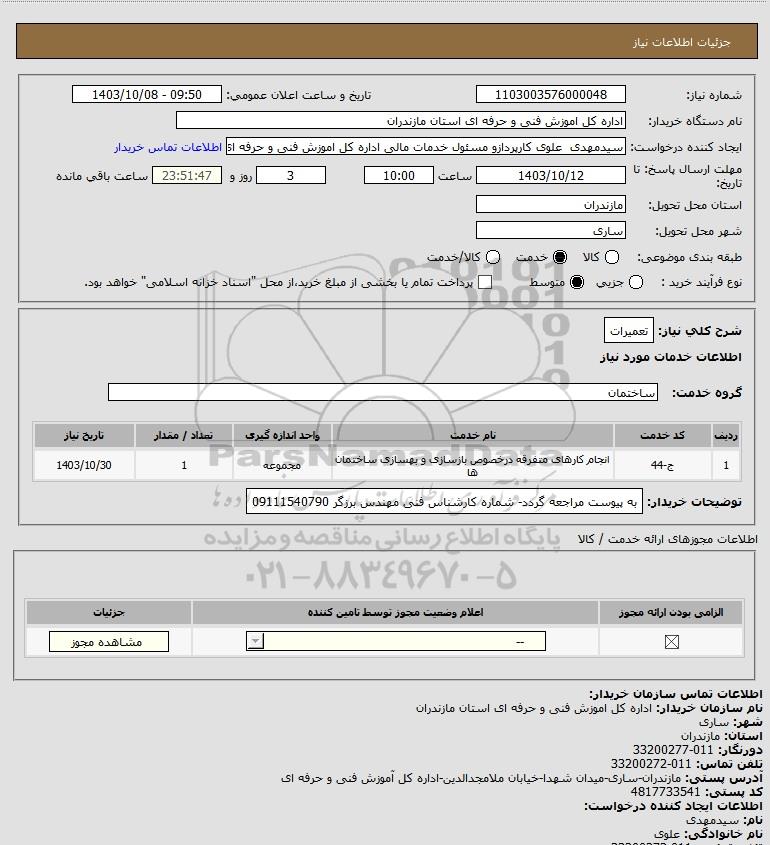Select the متوسط purchase type radio
The width and height of the screenshot is (770, 845).
tap(577, 282)
